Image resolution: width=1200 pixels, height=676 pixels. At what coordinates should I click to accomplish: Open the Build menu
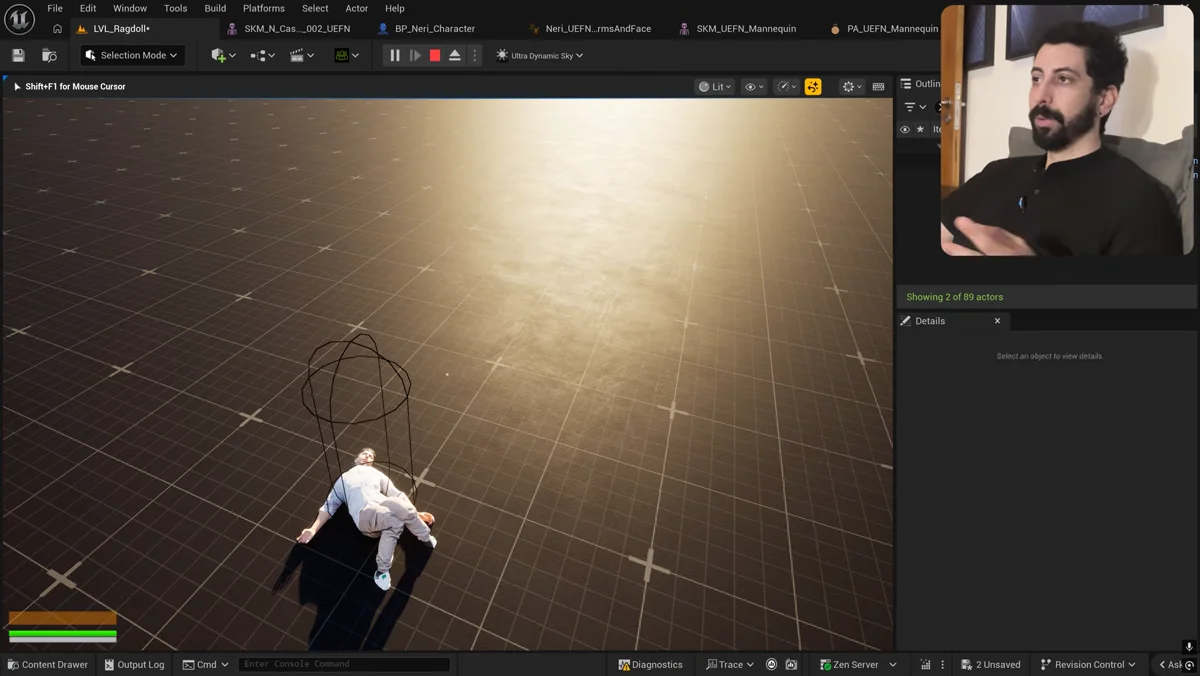pyautogui.click(x=215, y=8)
